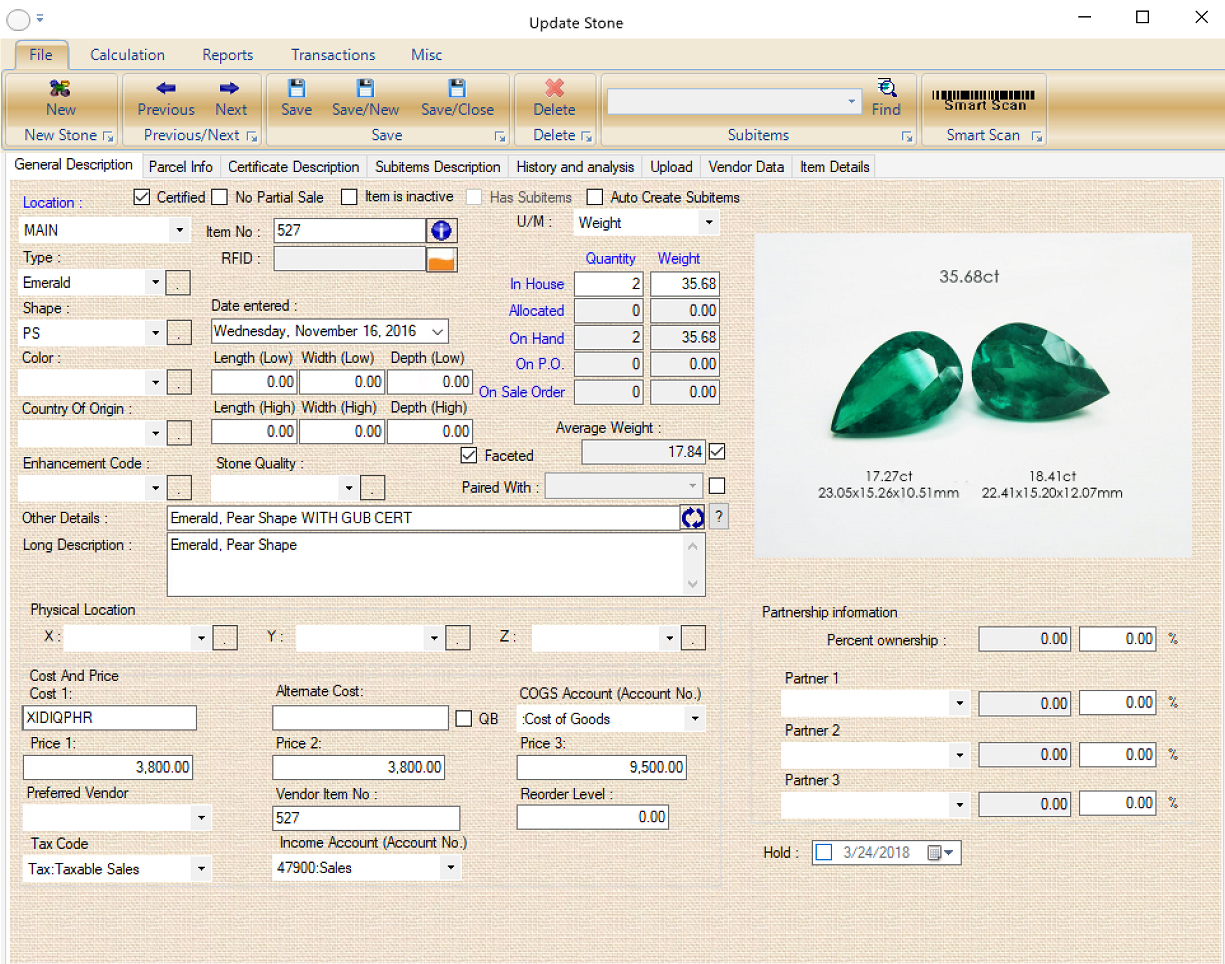The height and width of the screenshot is (964, 1225).
Task: Open the Calculation ribbon menu
Action: coord(127,55)
